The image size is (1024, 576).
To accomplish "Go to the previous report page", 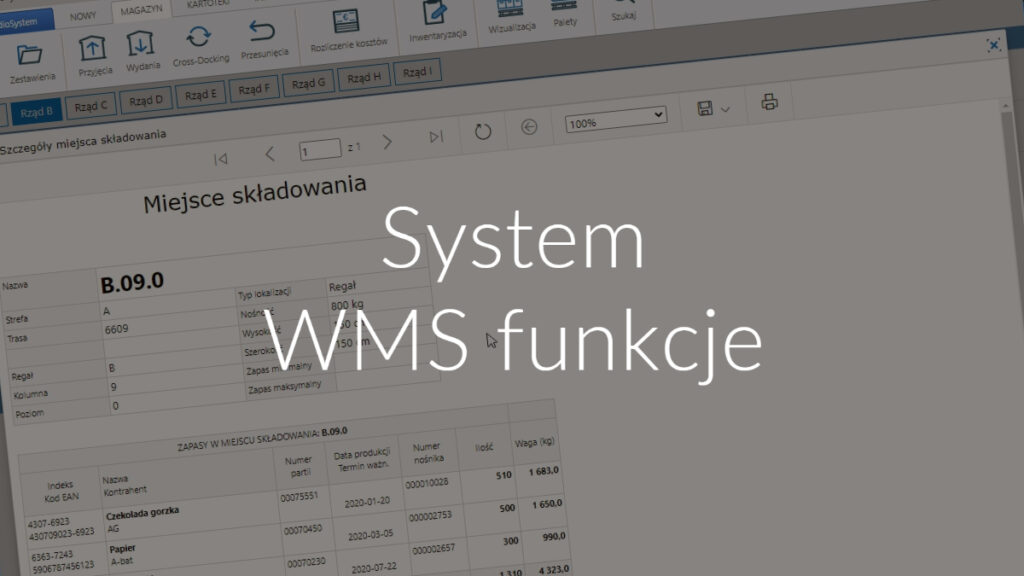I will click(270, 154).
